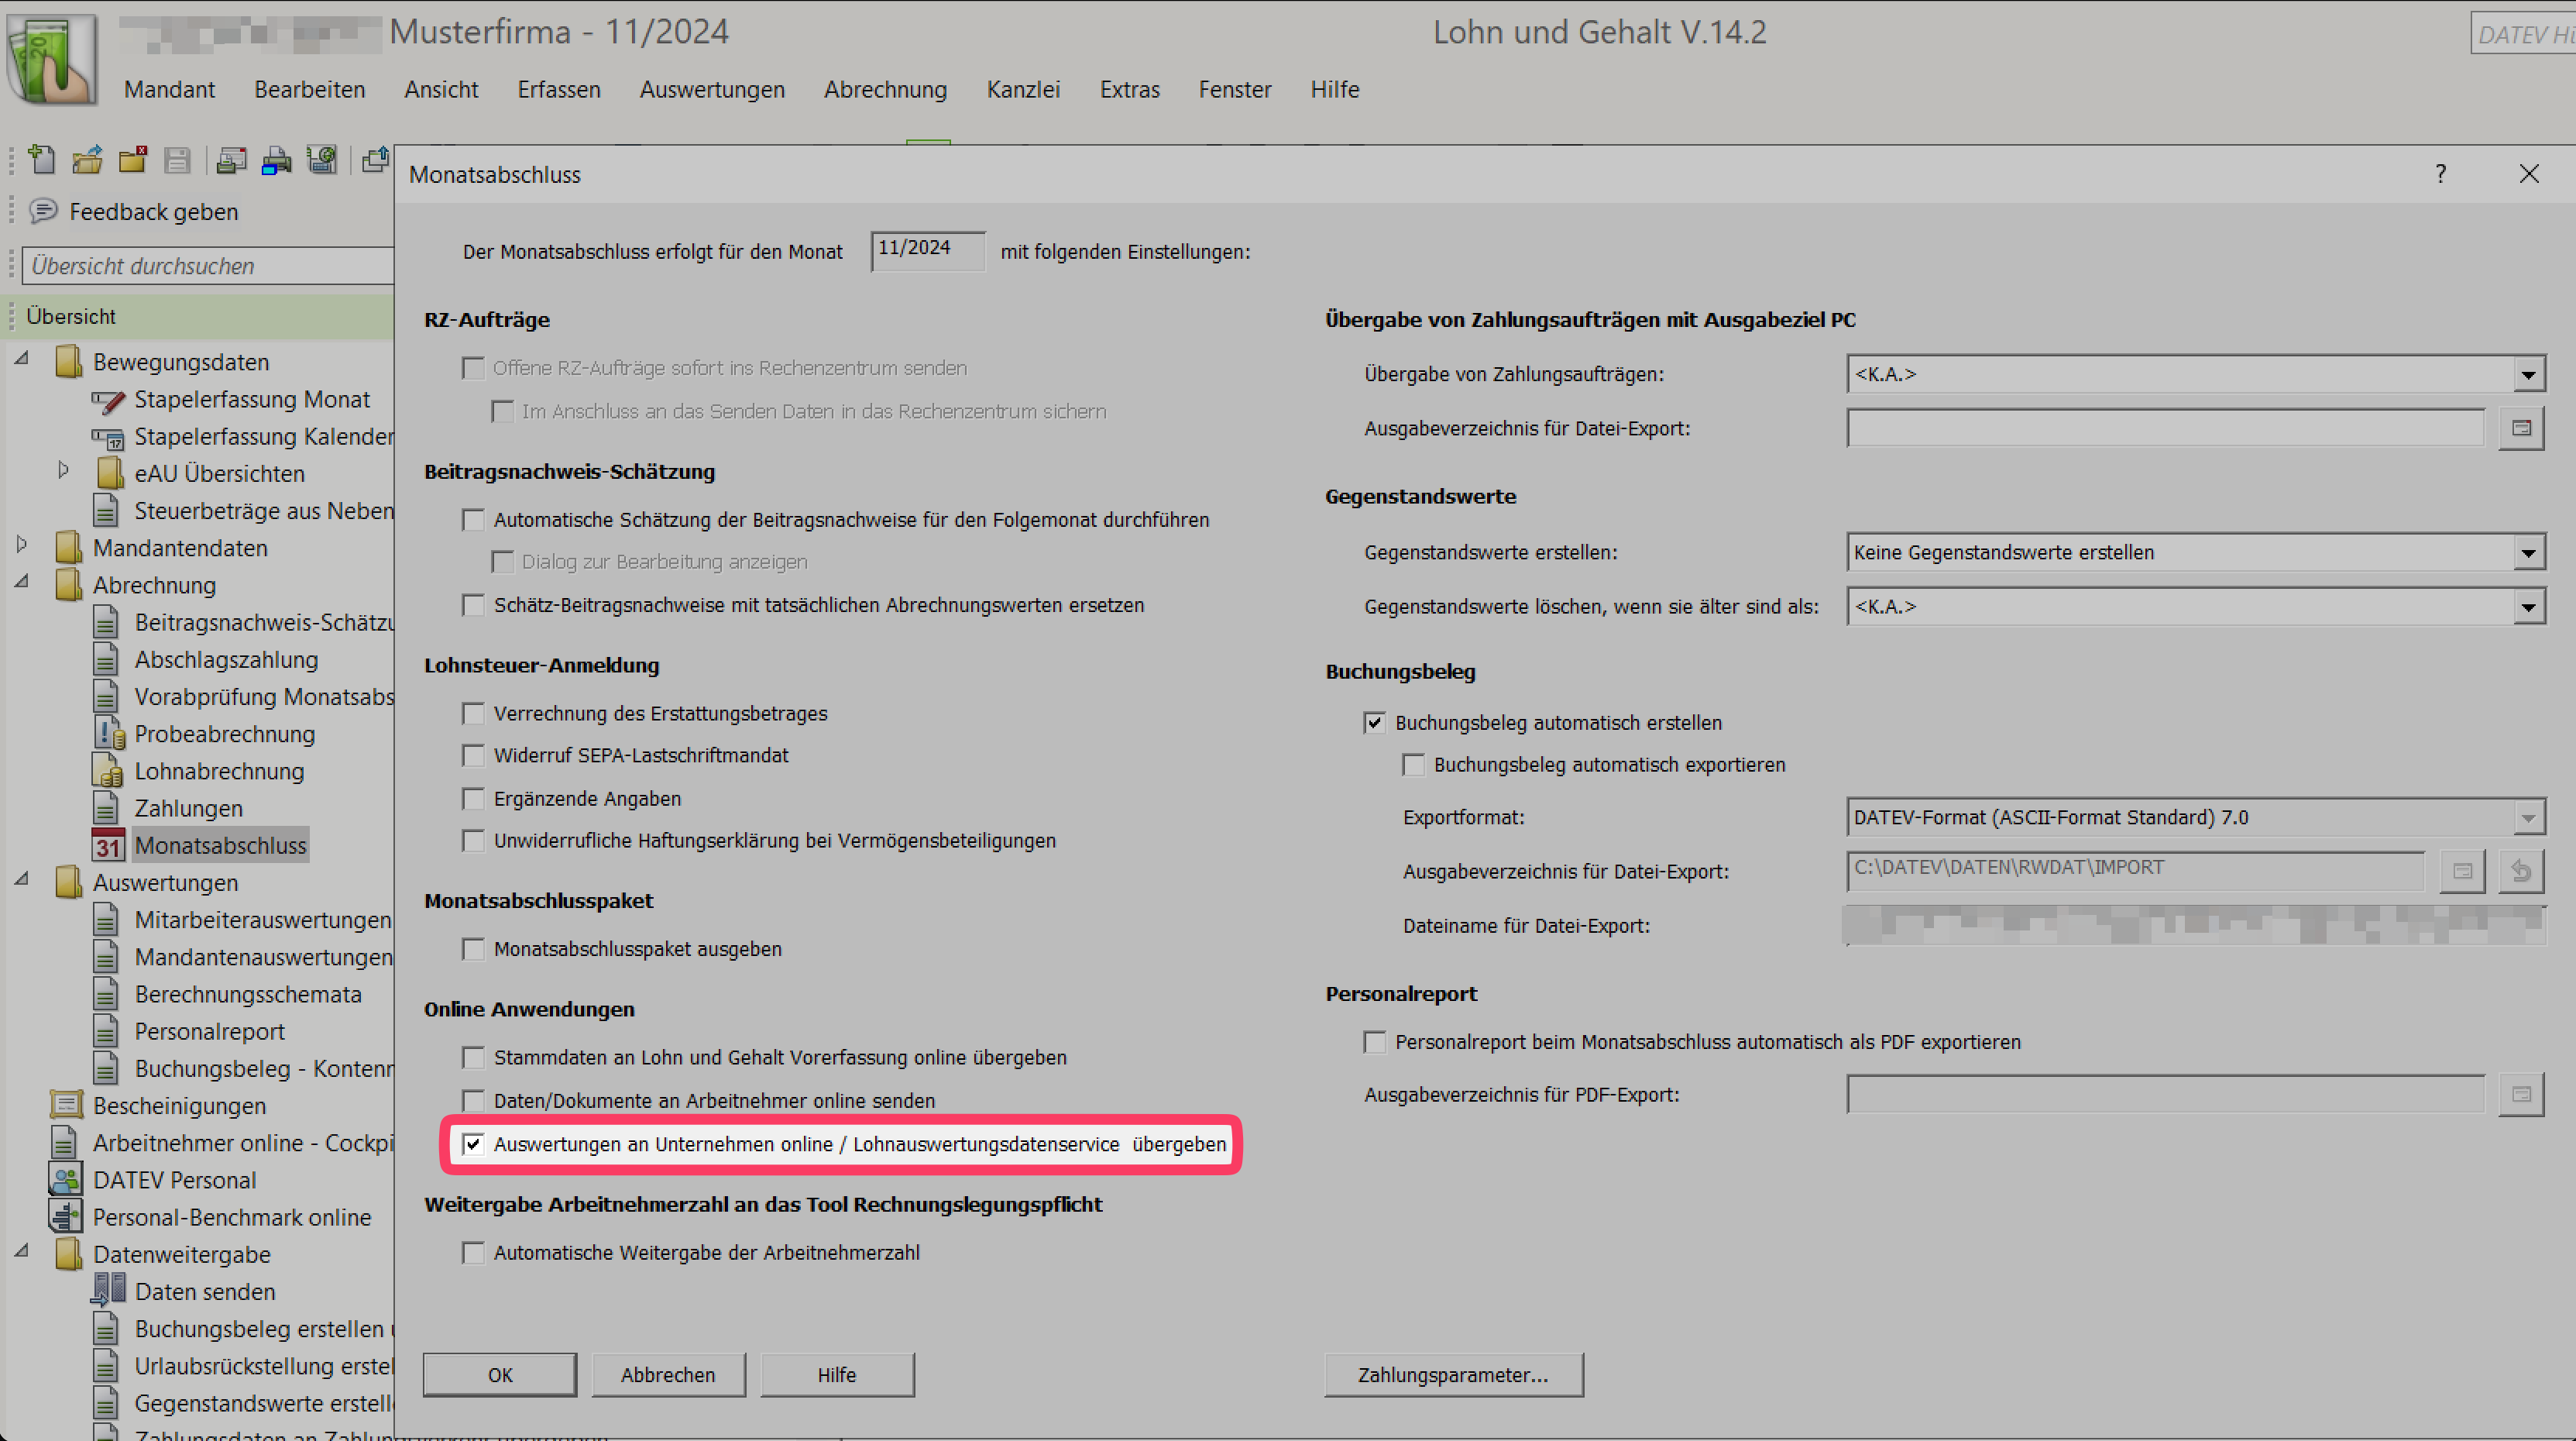Open the Mandant menu
Viewport: 2576px width, 1441px height.
[169, 89]
